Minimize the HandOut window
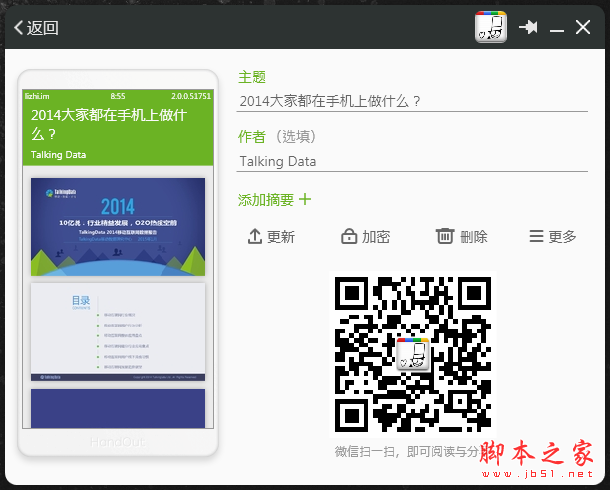 [x=557, y=30]
